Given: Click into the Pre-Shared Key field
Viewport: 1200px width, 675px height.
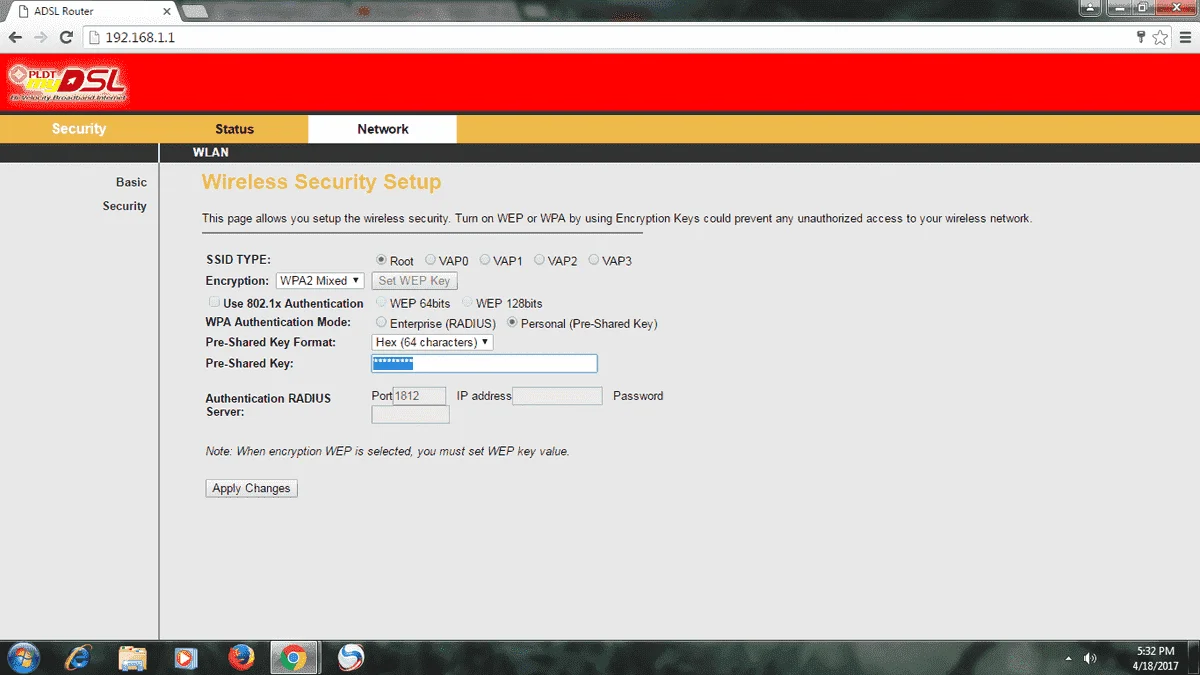Looking at the screenshot, I should tap(484, 363).
